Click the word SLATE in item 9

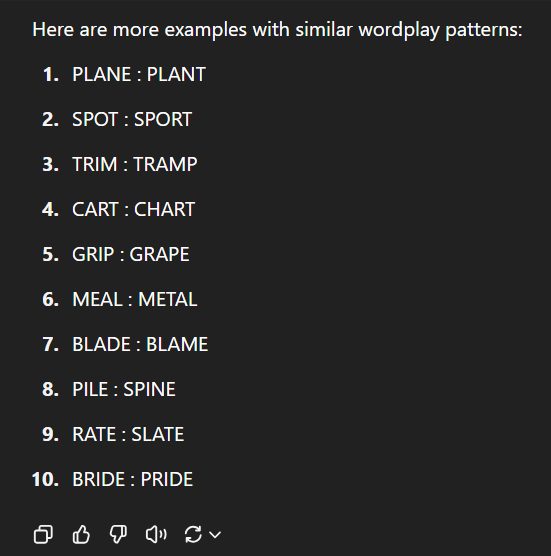pyautogui.click(x=158, y=435)
